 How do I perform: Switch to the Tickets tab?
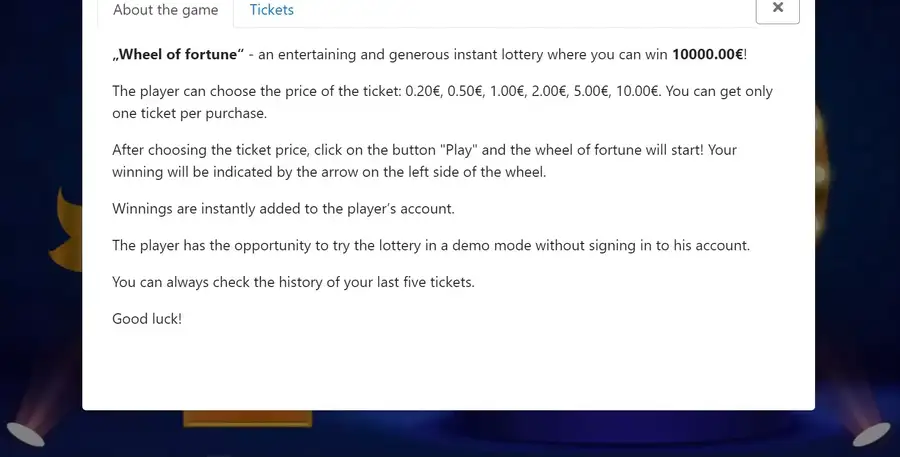tap(271, 10)
